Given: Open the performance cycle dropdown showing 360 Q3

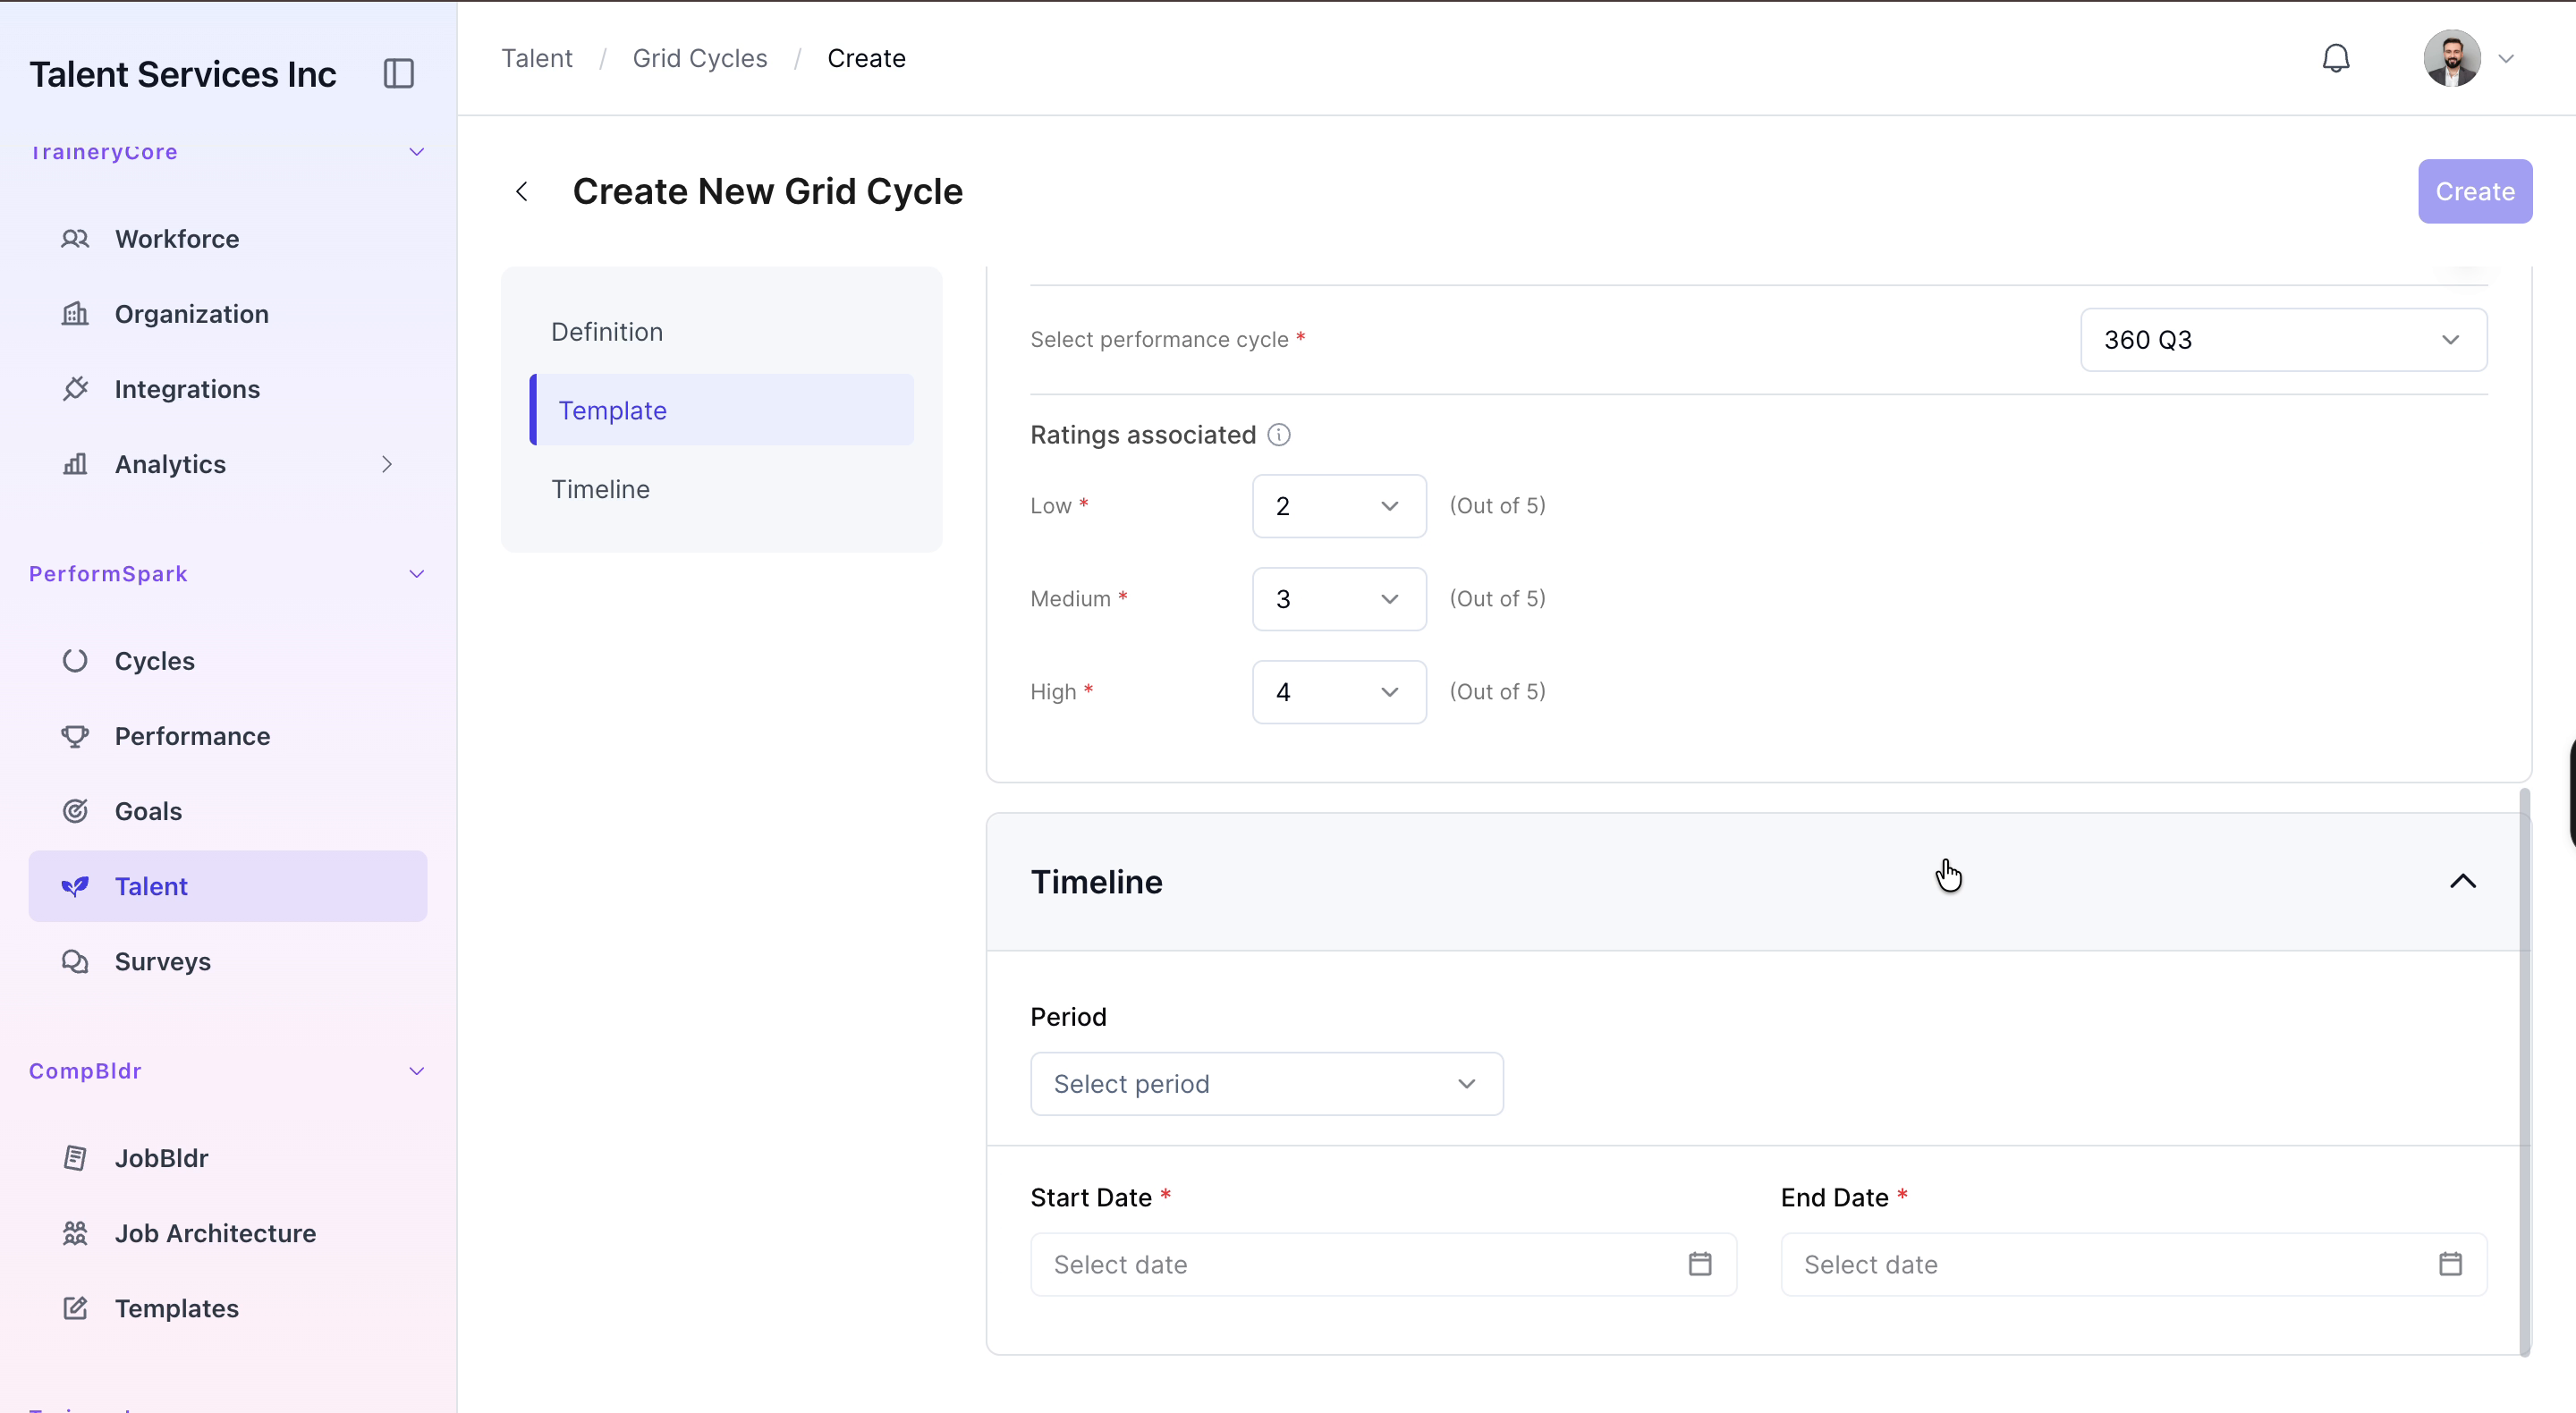Looking at the screenshot, I should pyautogui.click(x=2283, y=340).
